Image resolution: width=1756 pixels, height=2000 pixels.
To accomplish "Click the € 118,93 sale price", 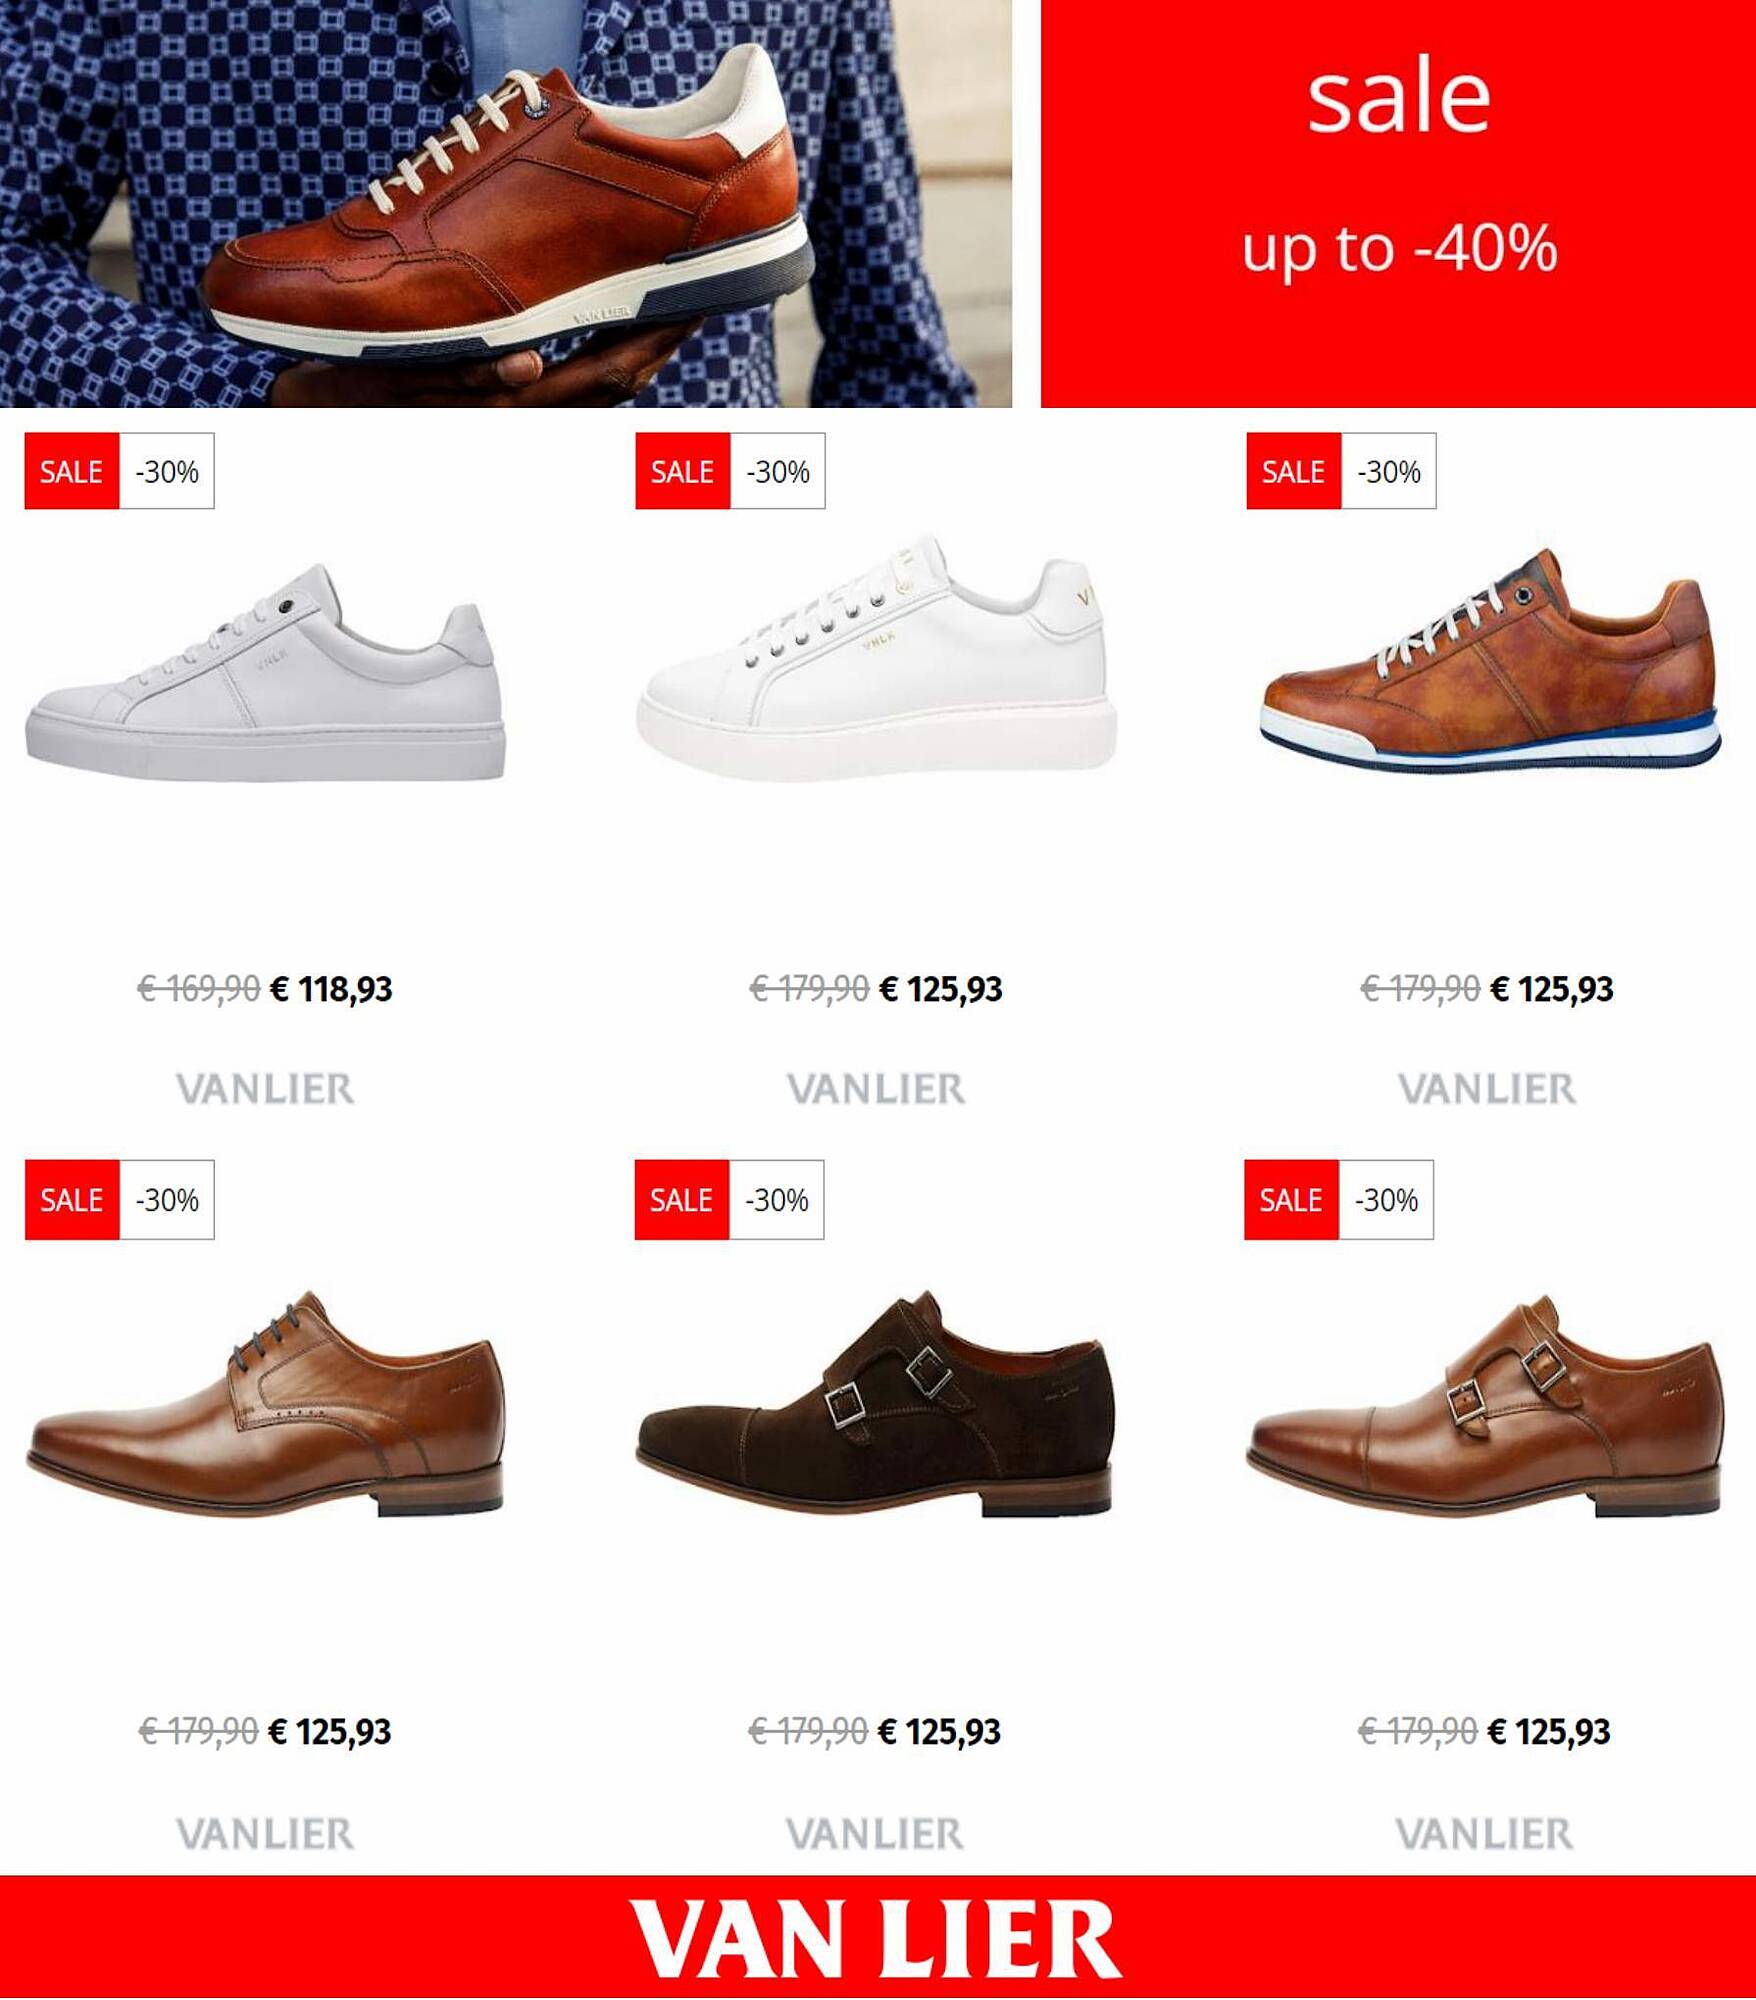I will pos(332,990).
